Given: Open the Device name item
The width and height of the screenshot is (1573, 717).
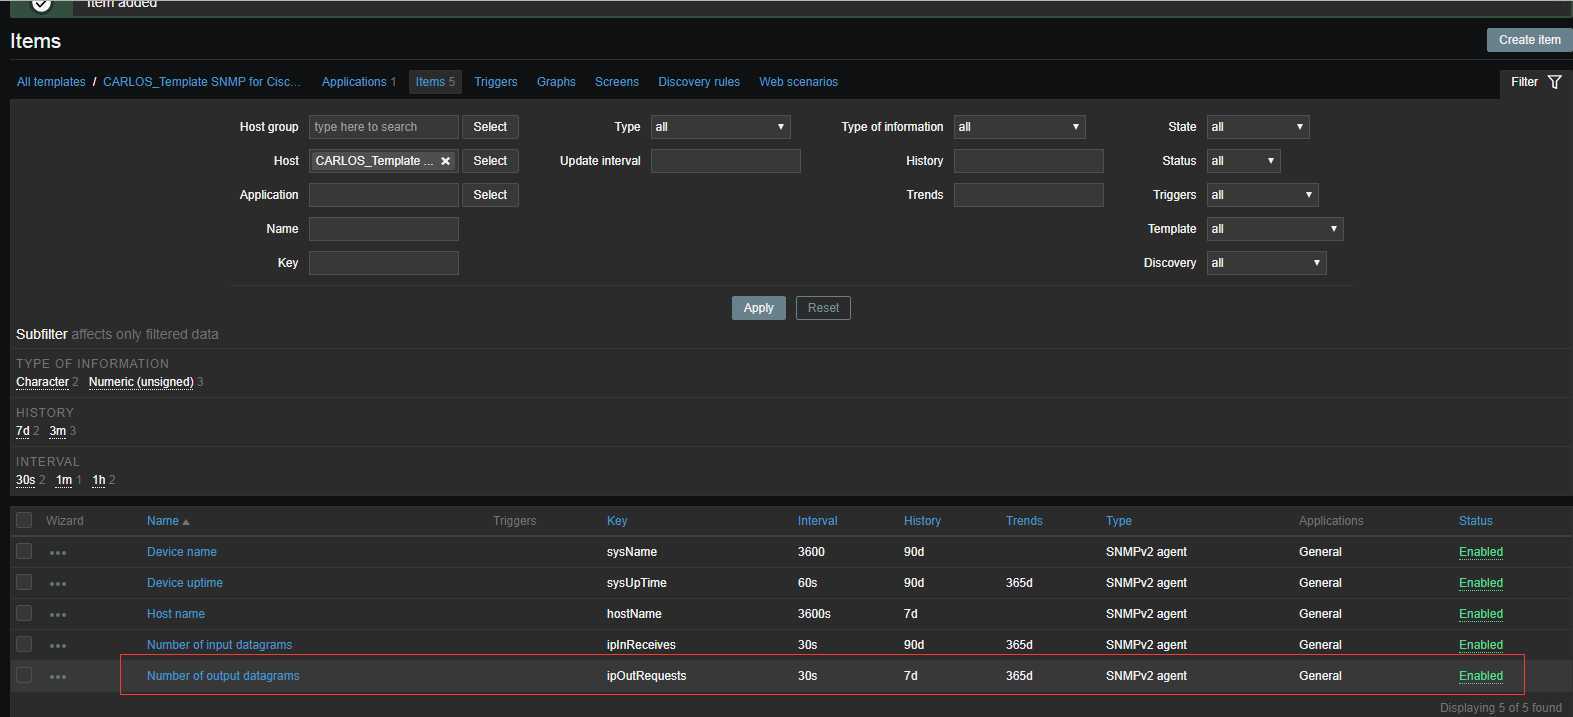Looking at the screenshot, I should pyautogui.click(x=182, y=552).
